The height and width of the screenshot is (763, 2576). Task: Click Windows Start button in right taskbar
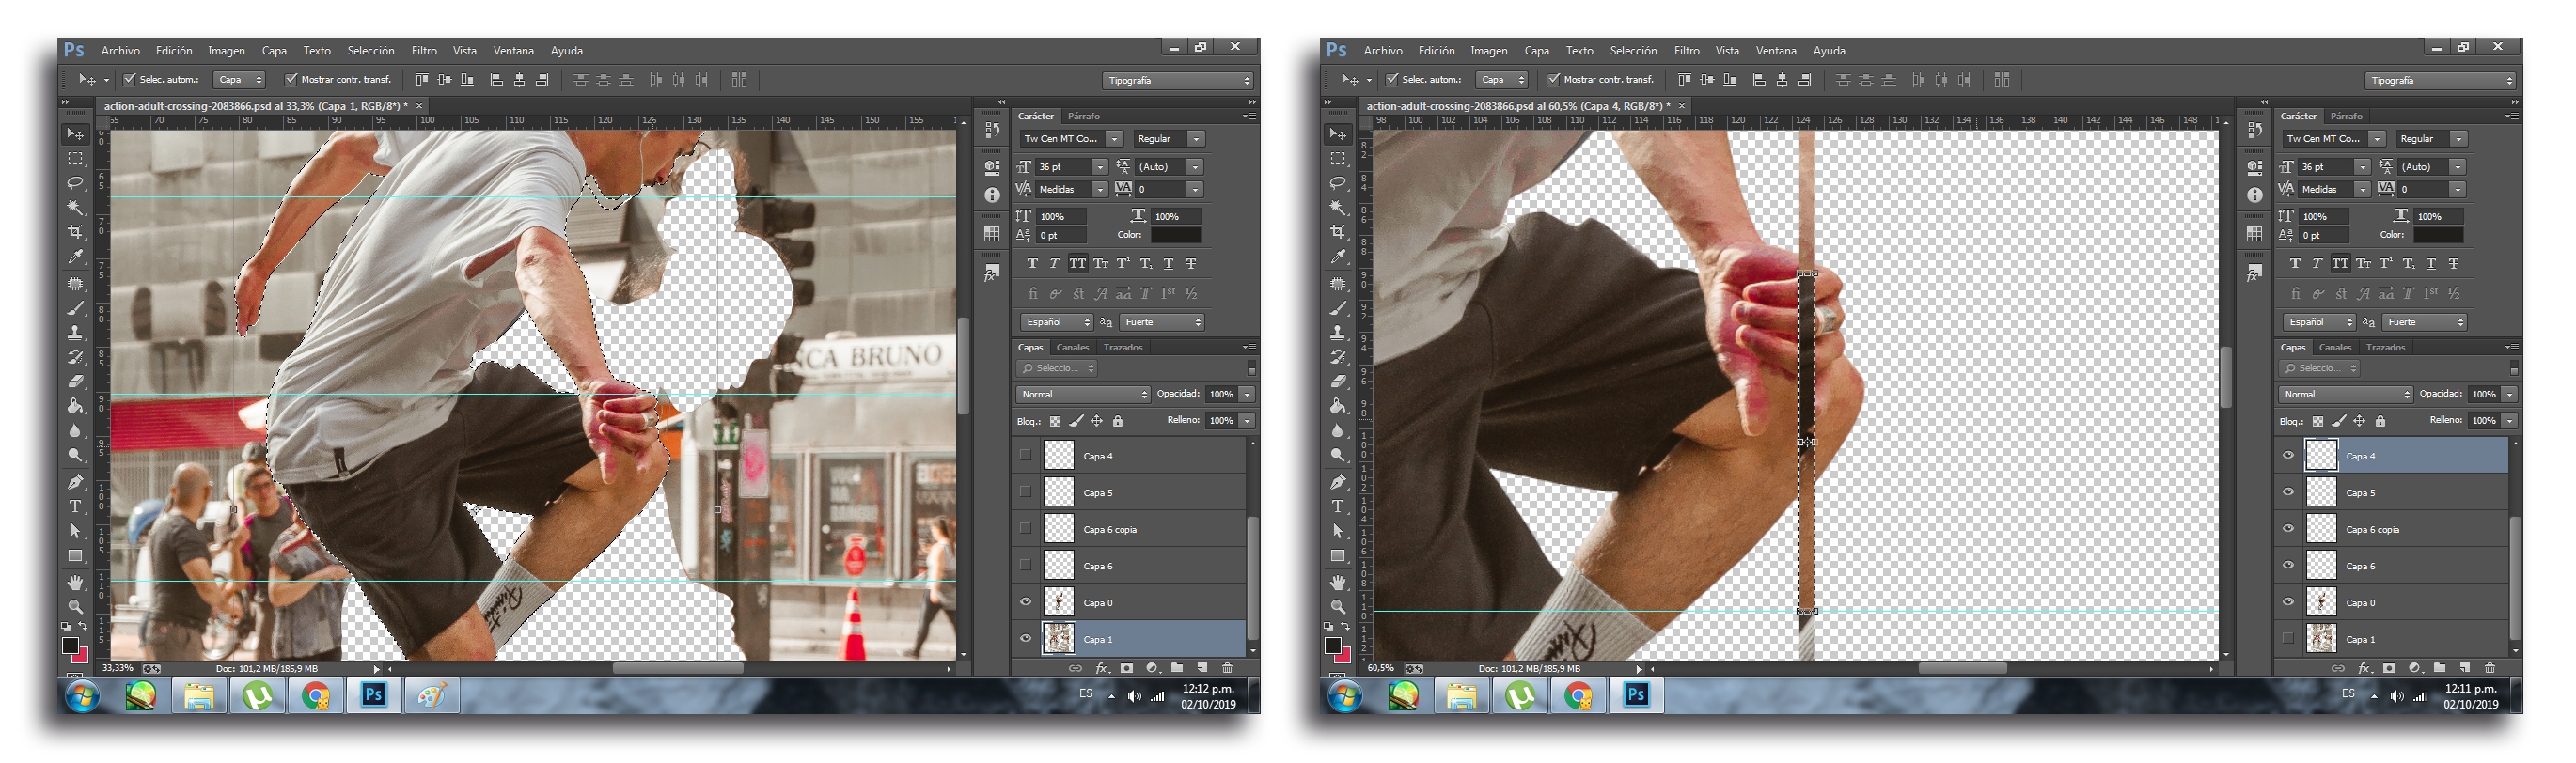tap(1346, 696)
